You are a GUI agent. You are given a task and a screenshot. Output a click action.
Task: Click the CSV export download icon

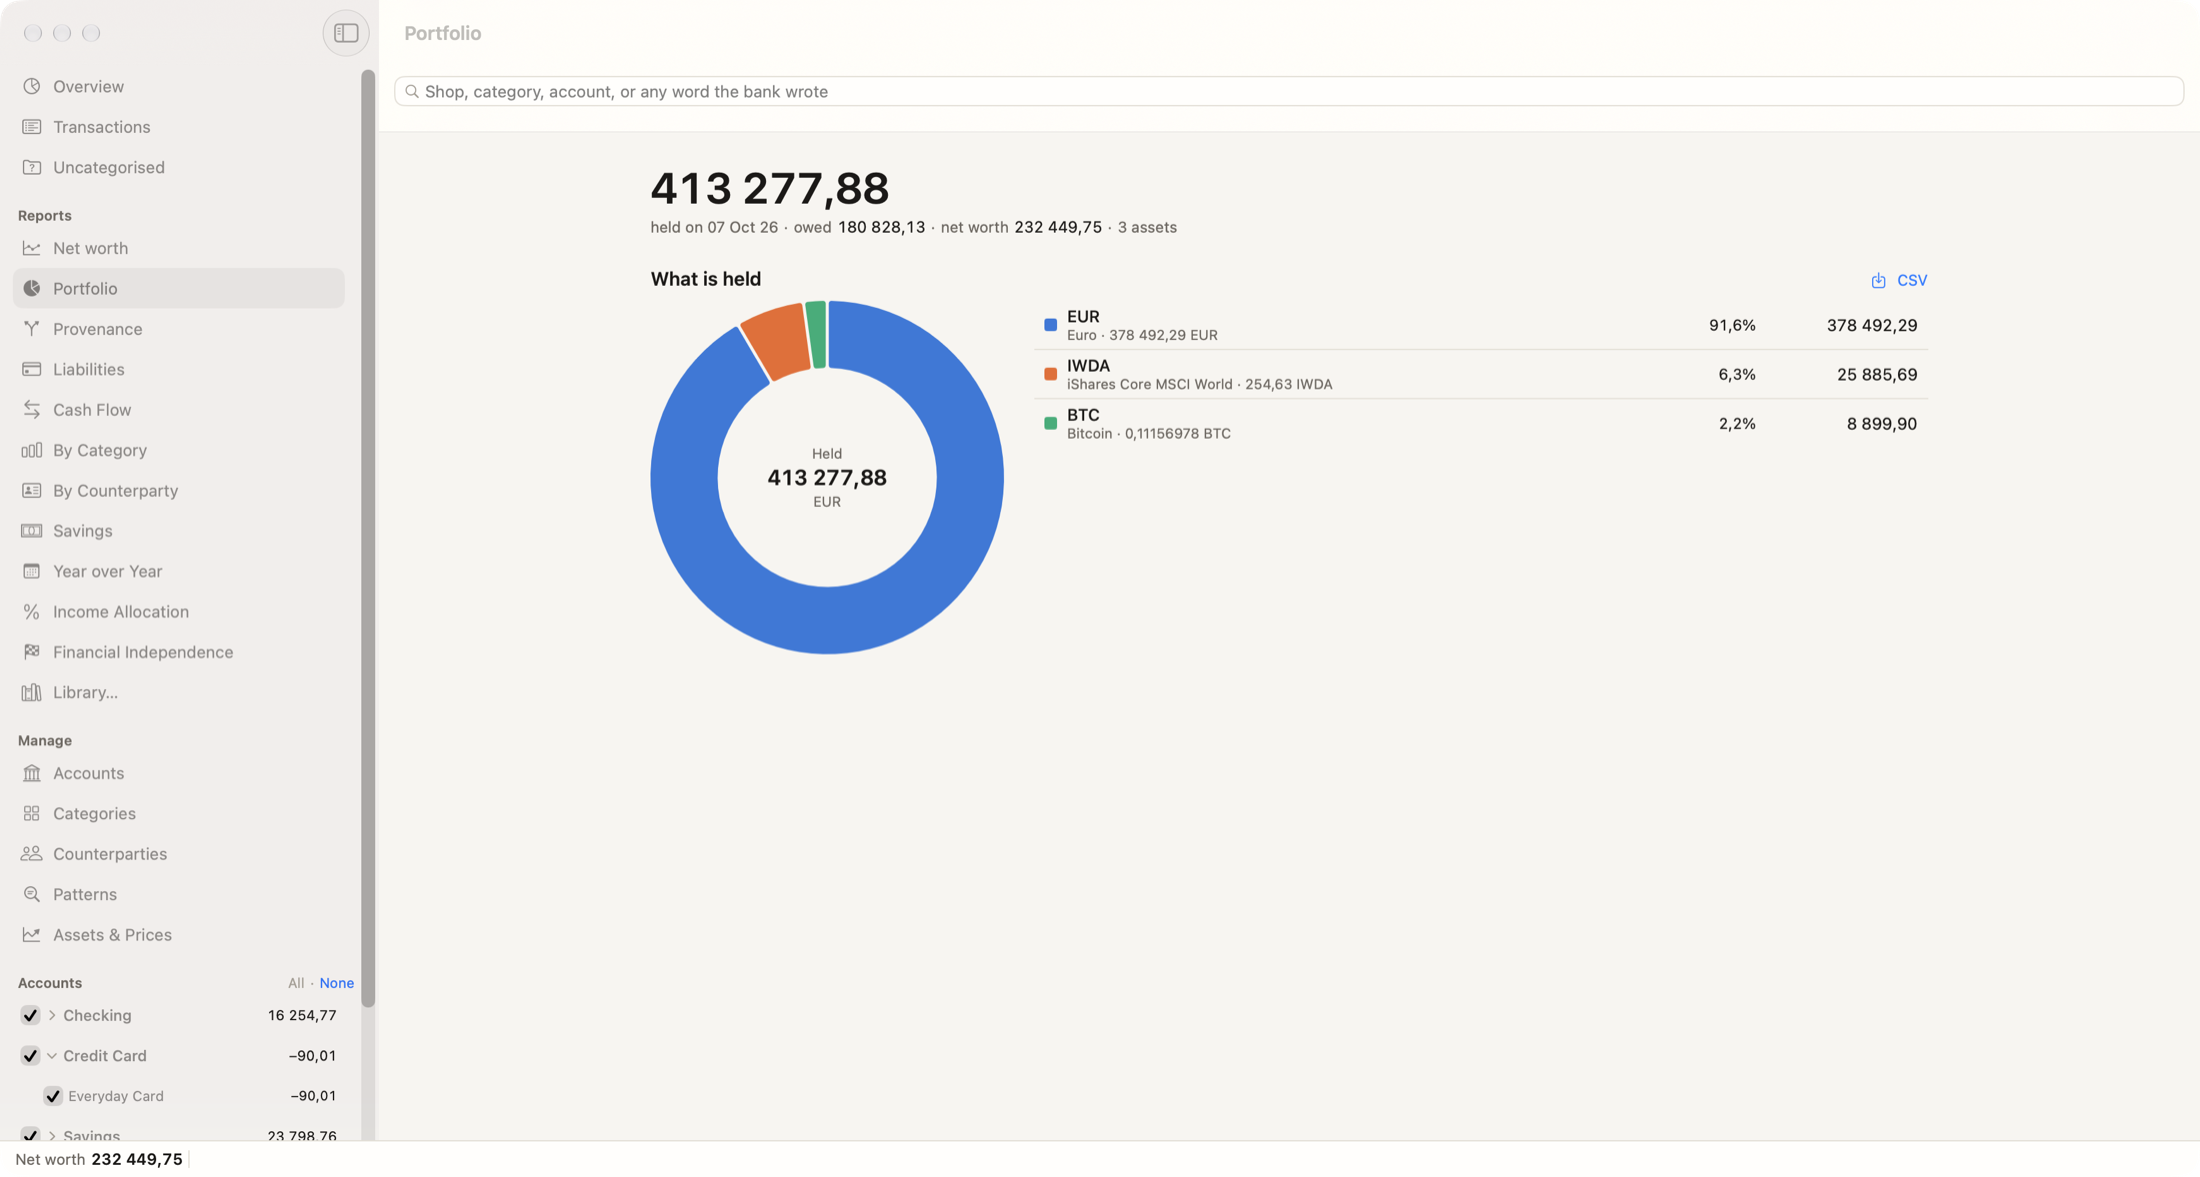coord(1878,280)
